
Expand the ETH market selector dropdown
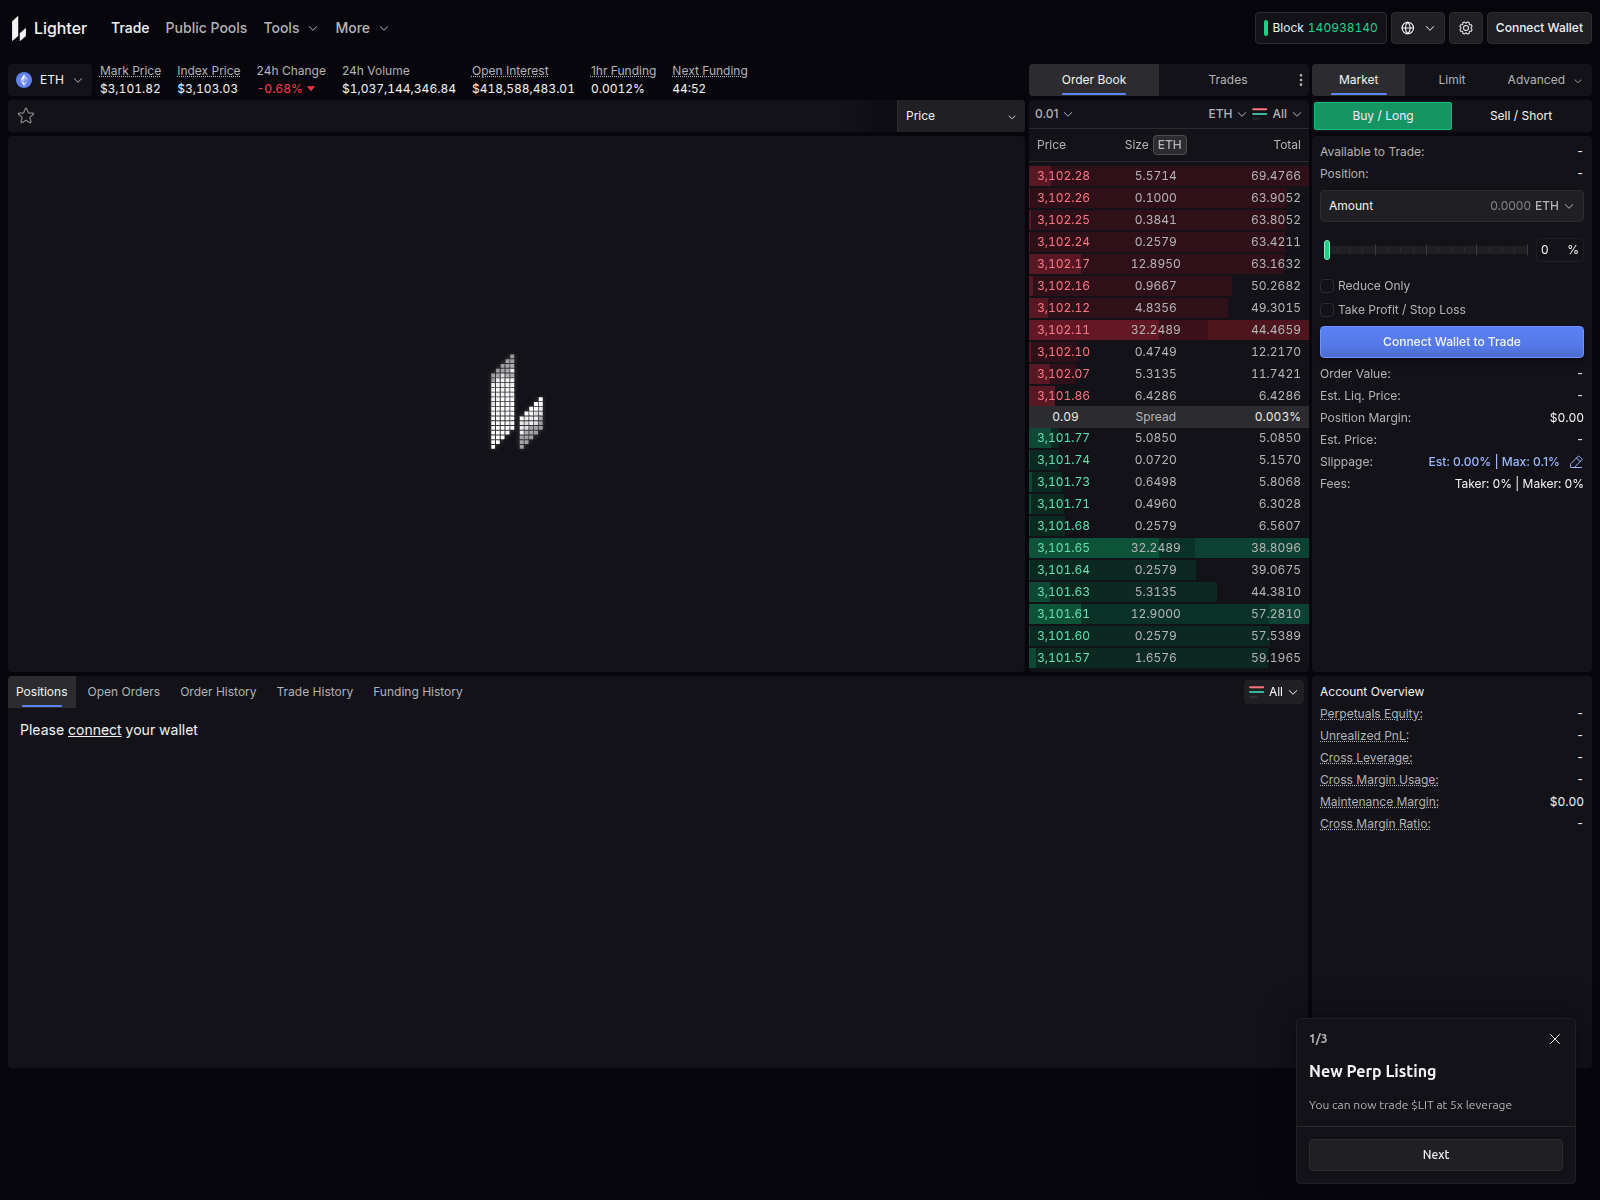pyautogui.click(x=78, y=79)
